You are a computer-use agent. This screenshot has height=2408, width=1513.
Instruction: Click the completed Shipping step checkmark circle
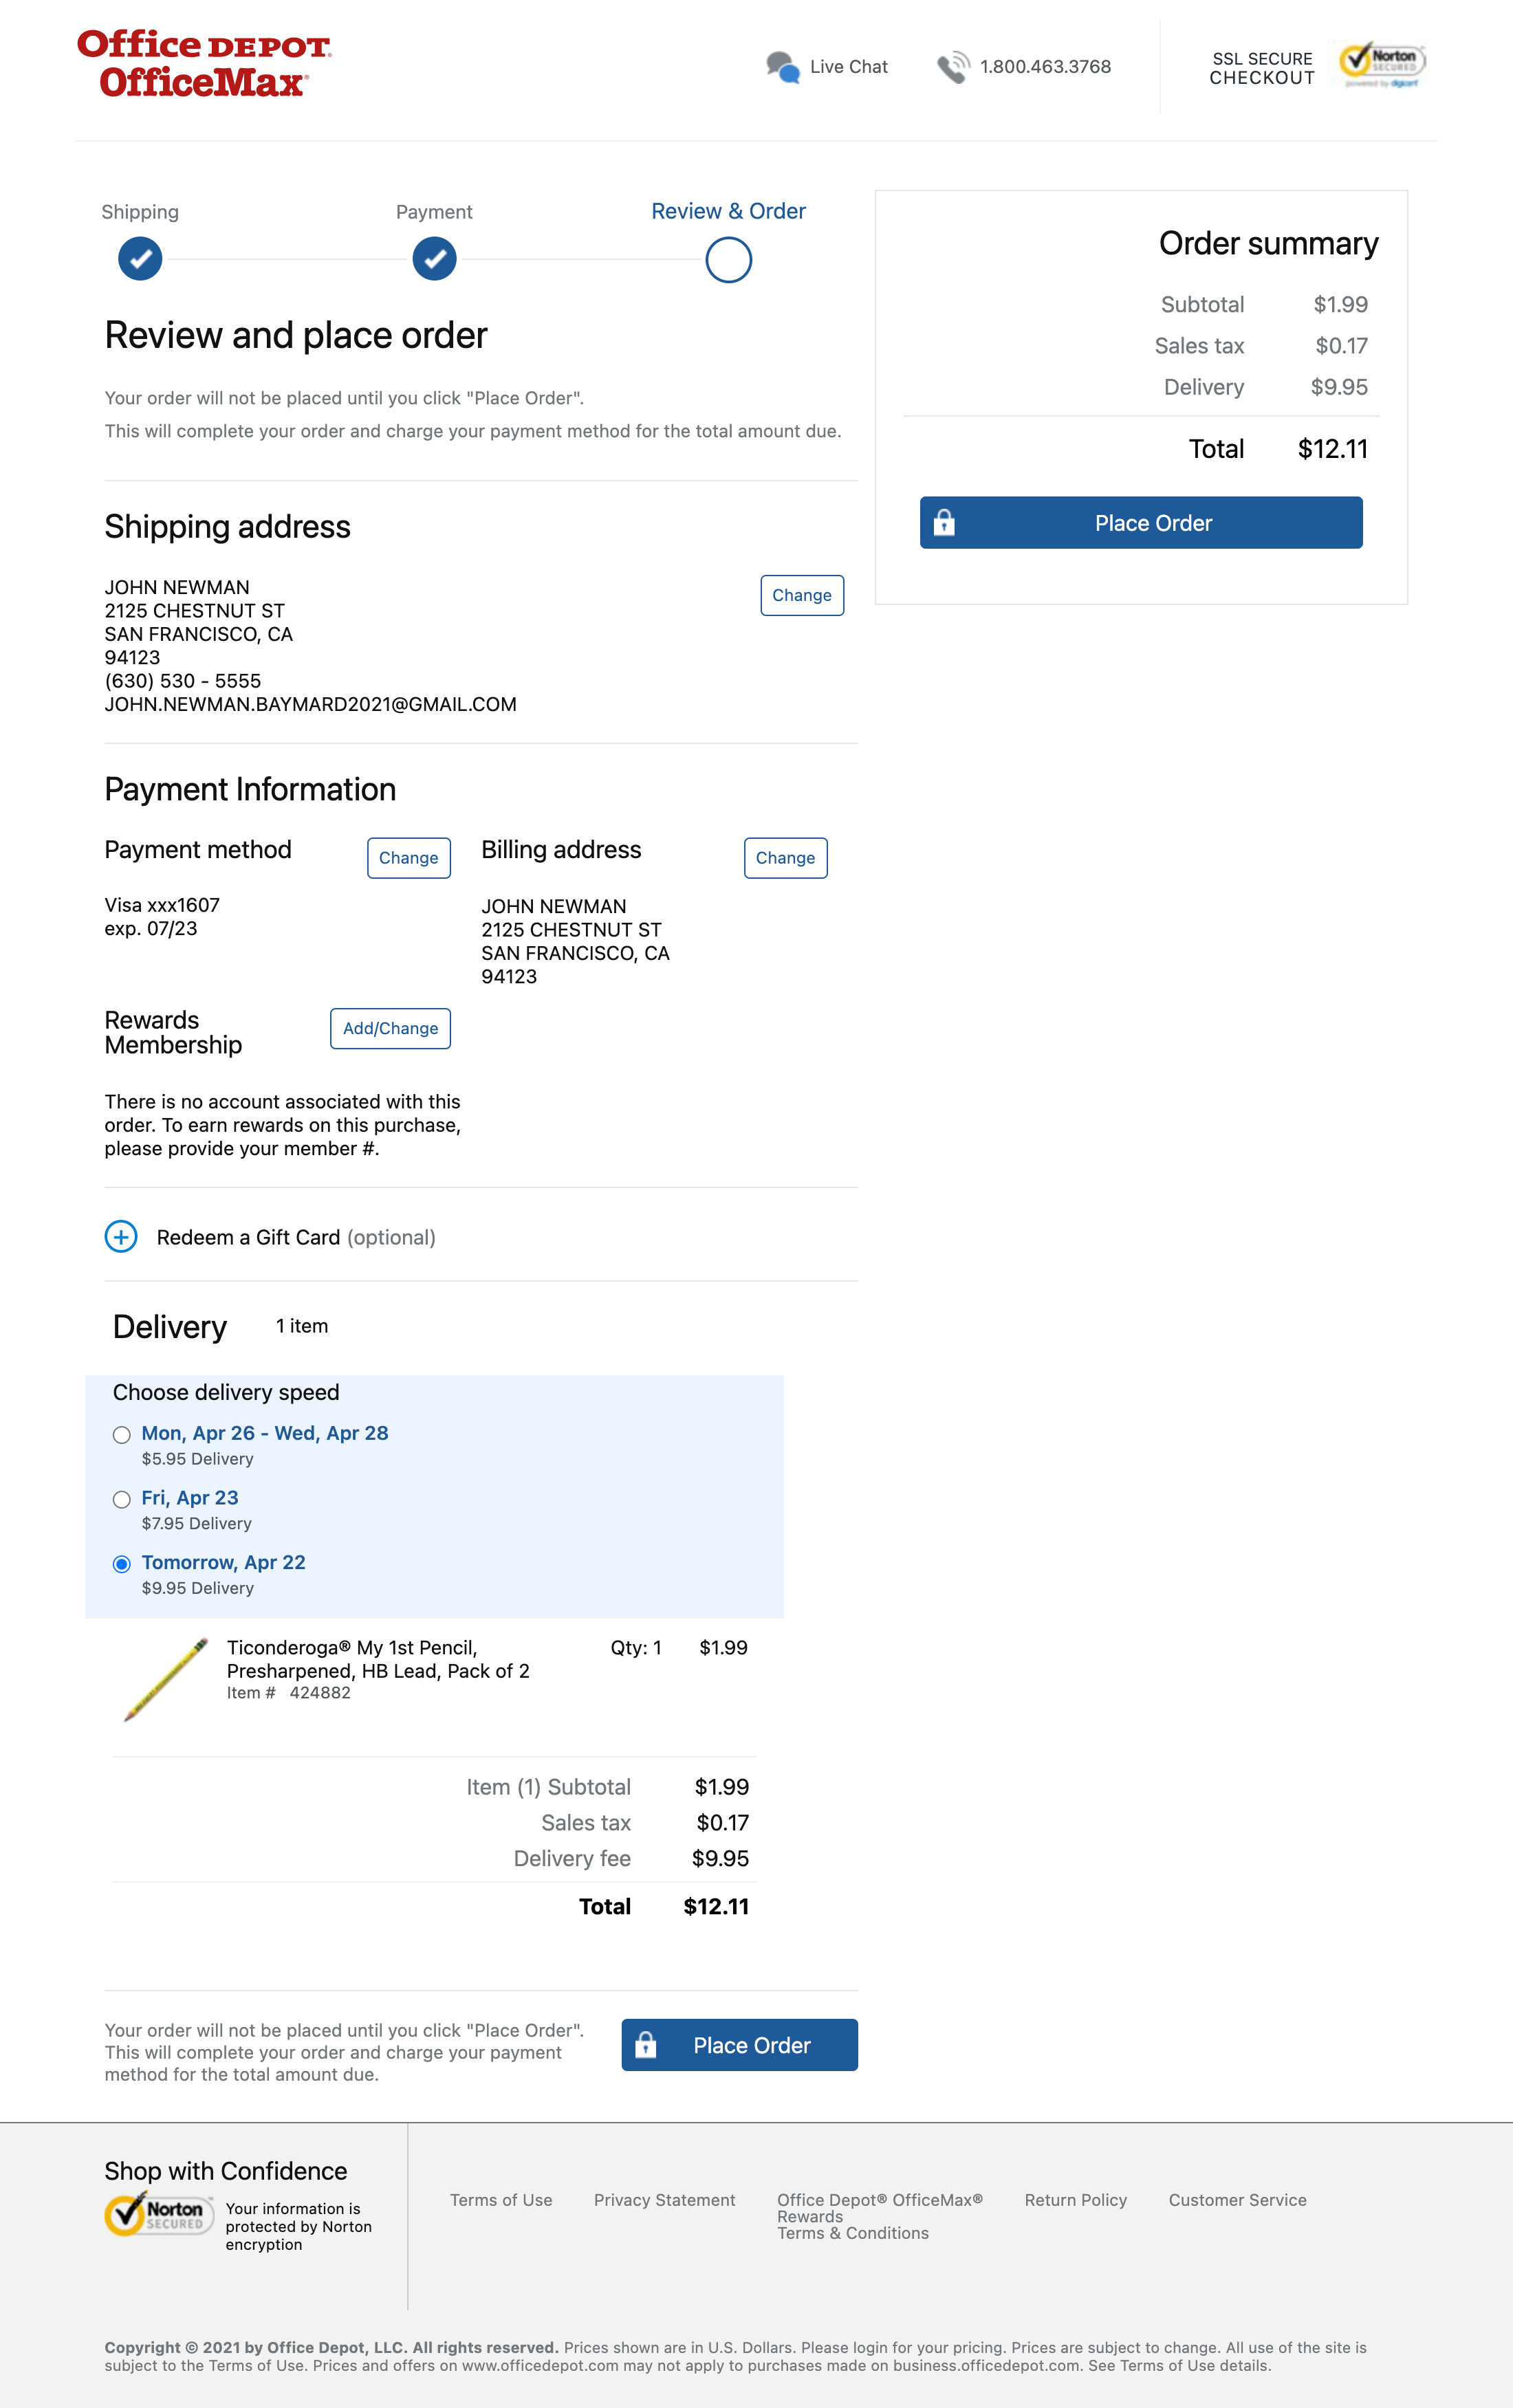point(139,258)
